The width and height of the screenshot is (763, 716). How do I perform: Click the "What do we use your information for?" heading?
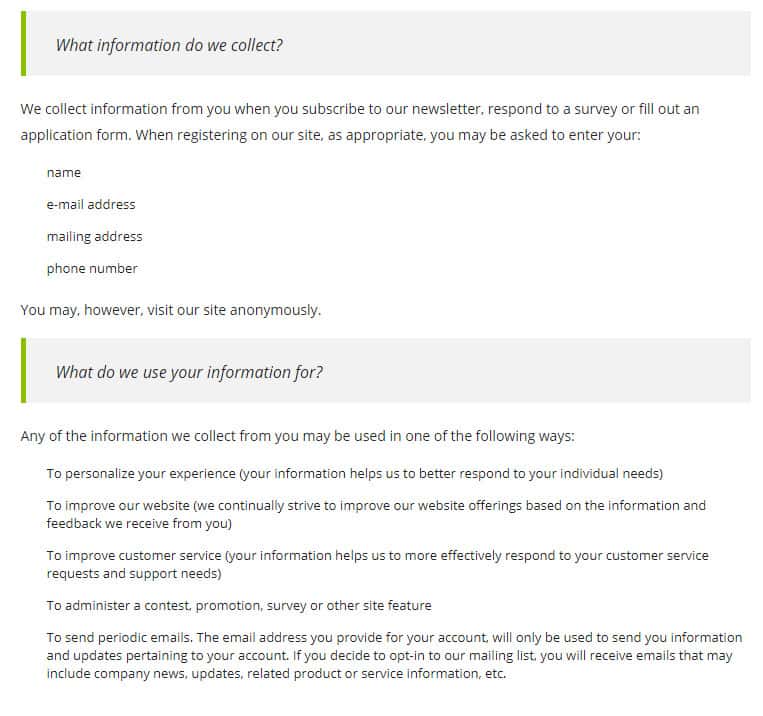coord(189,372)
